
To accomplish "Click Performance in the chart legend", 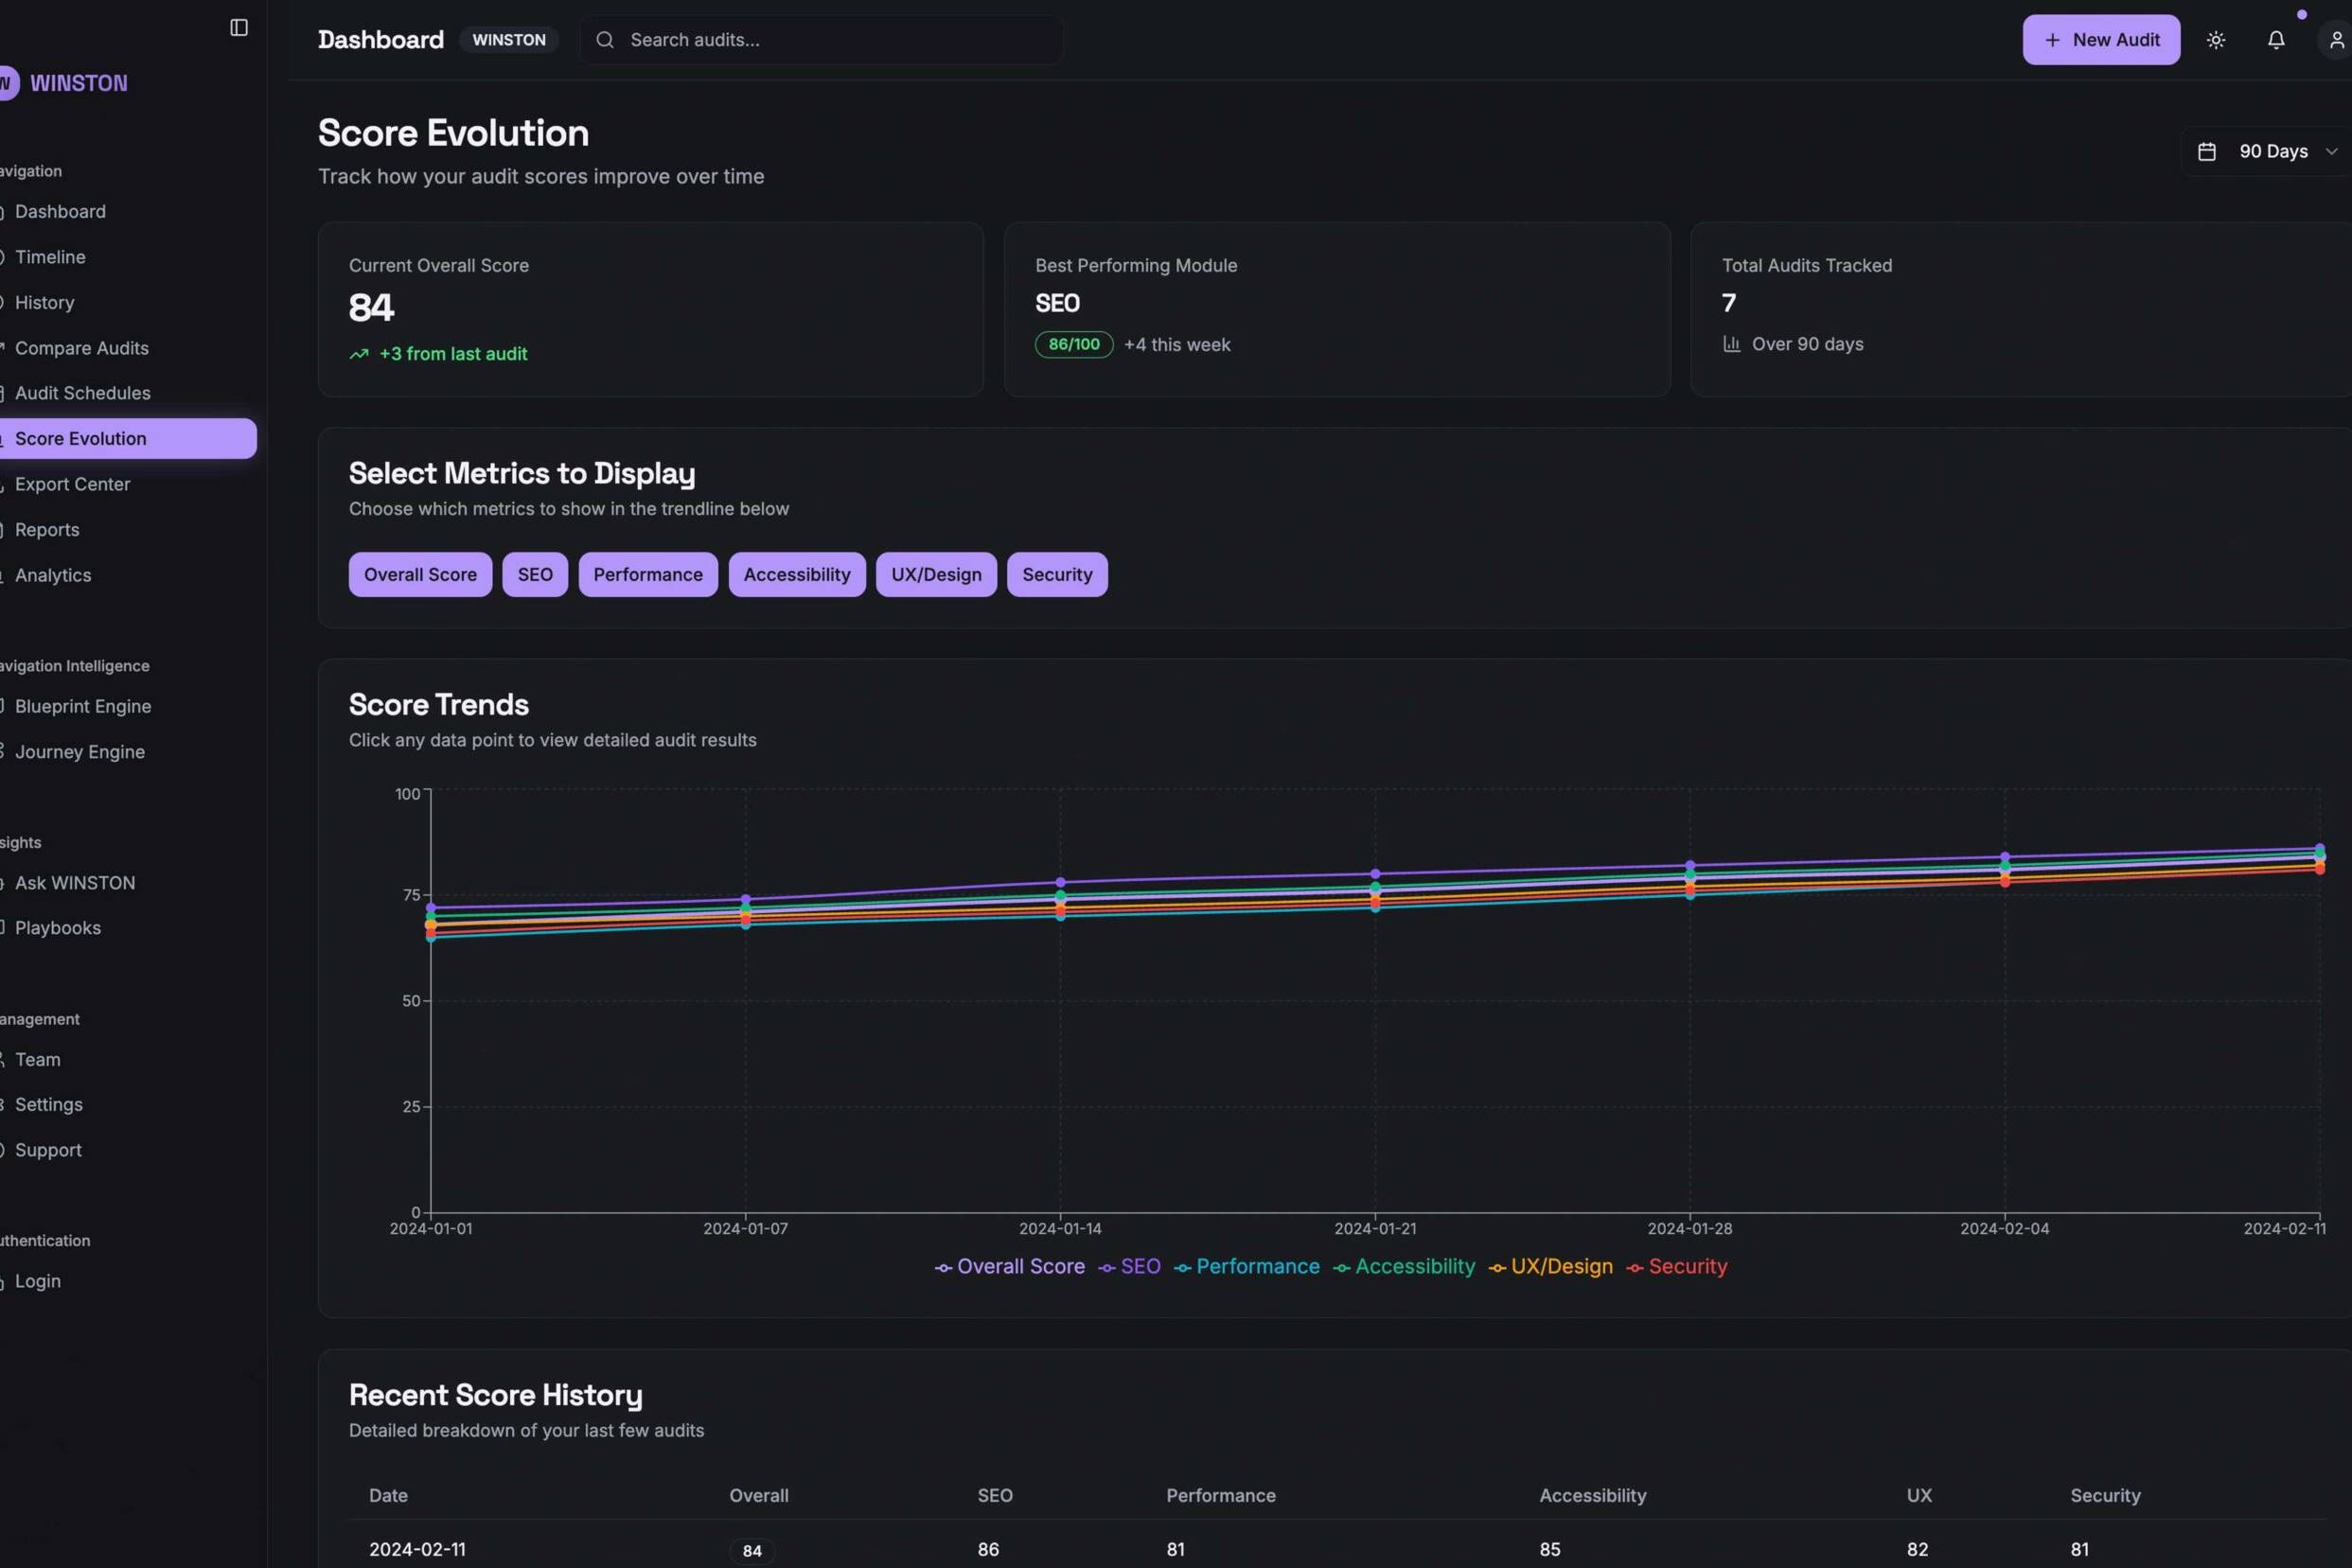I will click(x=1256, y=1267).
